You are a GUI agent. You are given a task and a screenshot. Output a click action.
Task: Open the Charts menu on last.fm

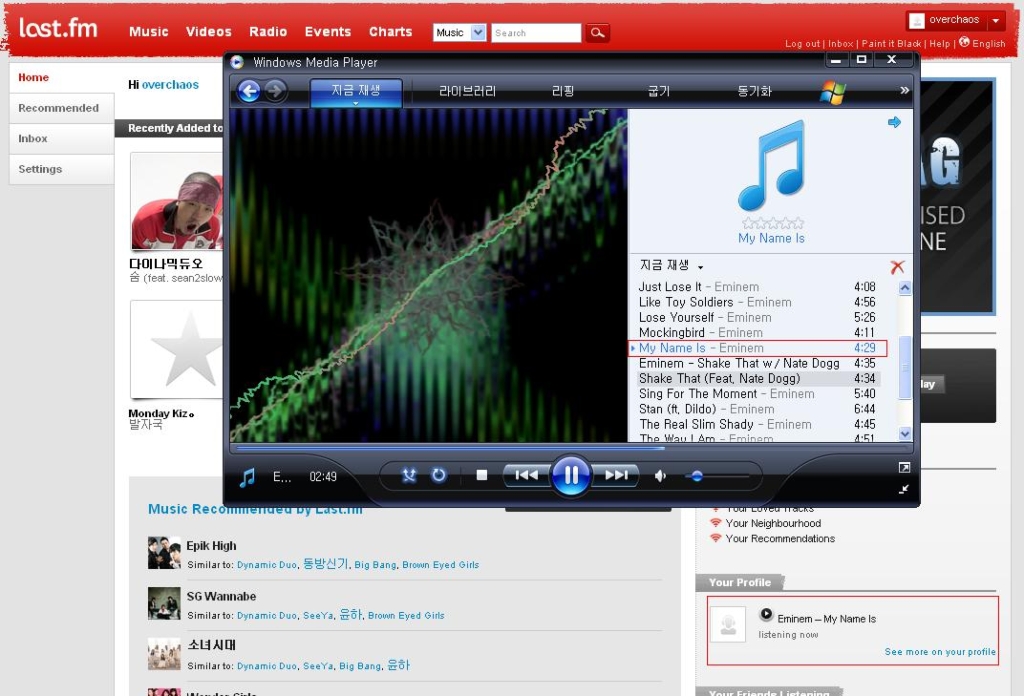pyautogui.click(x=391, y=31)
